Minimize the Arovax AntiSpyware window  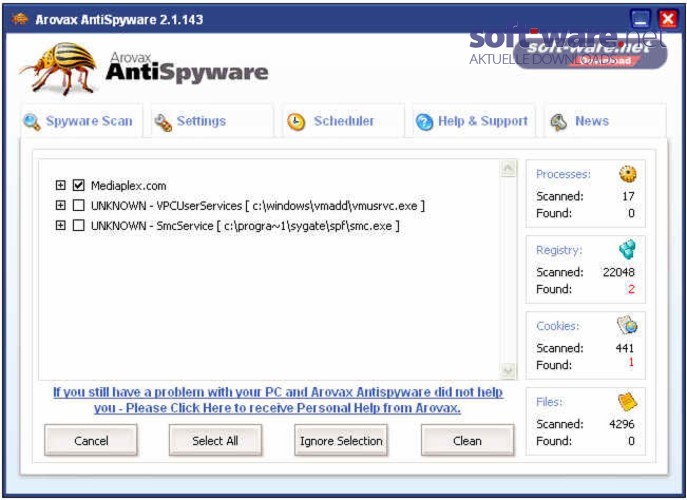(640, 19)
